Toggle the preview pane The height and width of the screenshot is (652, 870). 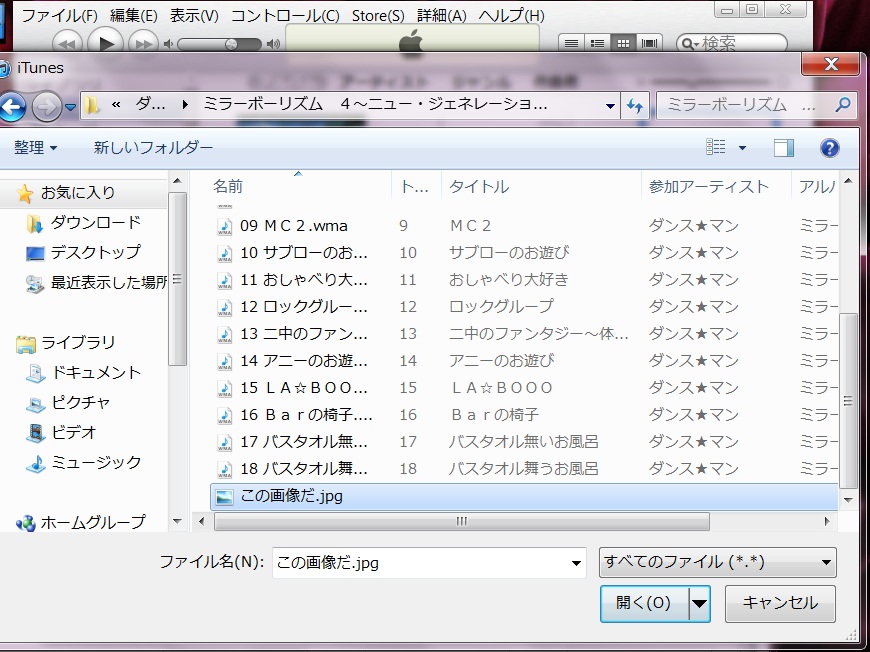pos(783,148)
